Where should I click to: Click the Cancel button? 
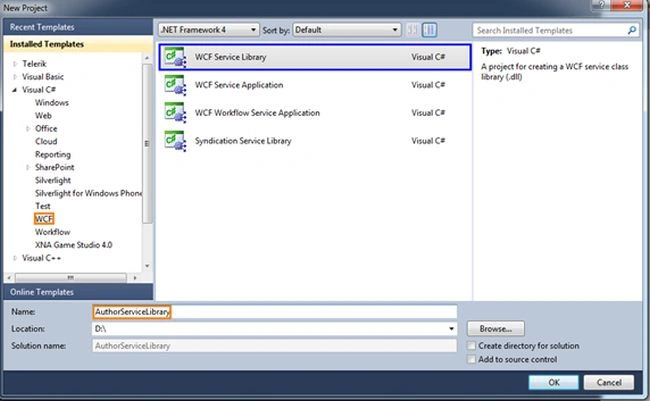tap(609, 382)
